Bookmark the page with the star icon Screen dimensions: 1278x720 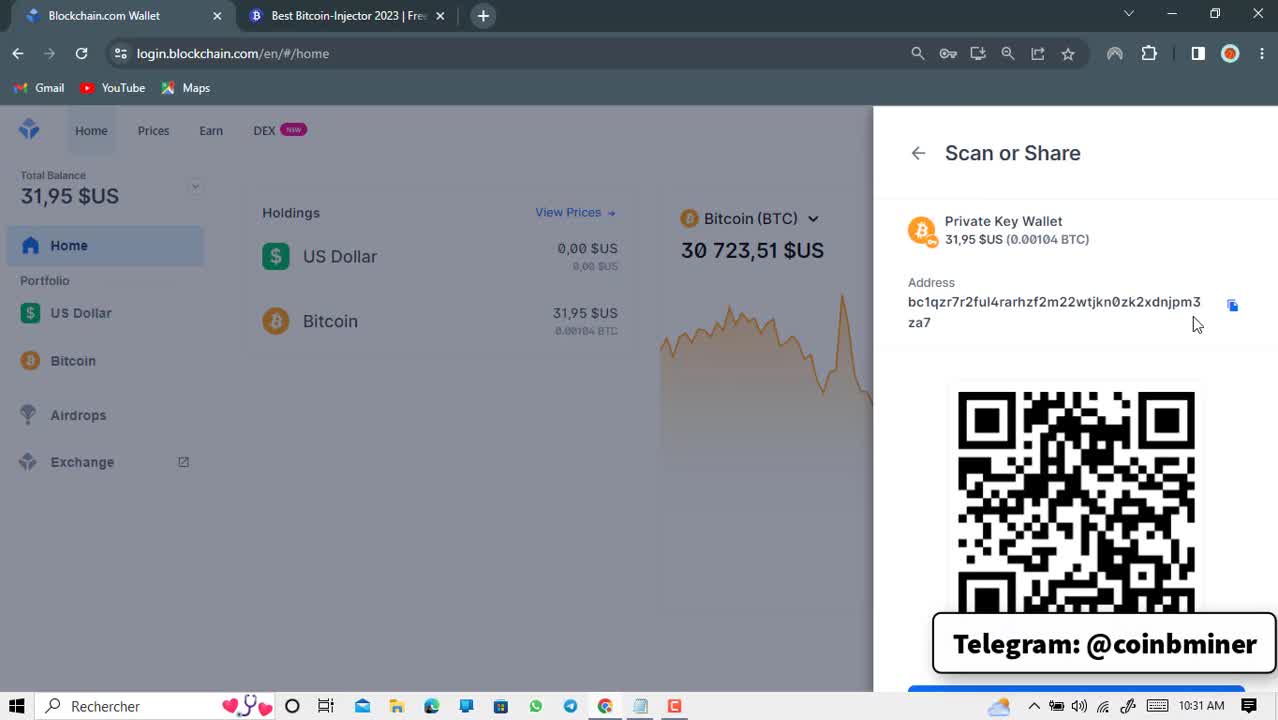[1068, 54]
